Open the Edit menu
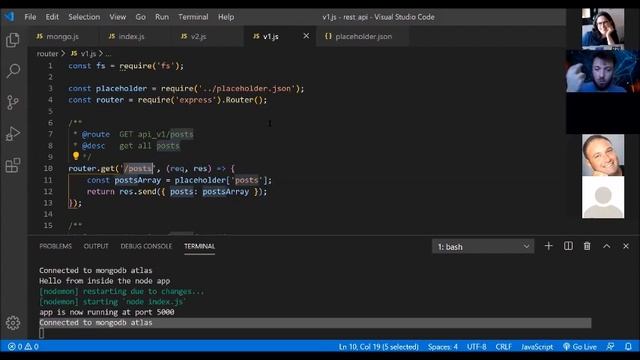 point(52,17)
